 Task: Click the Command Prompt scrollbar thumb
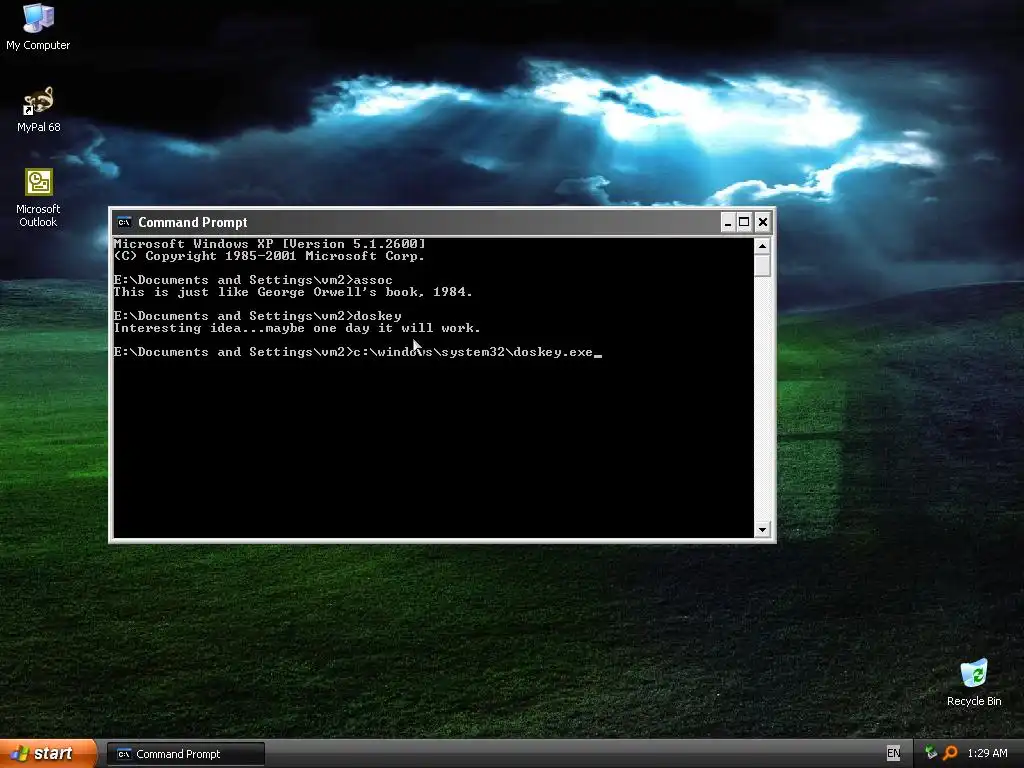[762, 265]
